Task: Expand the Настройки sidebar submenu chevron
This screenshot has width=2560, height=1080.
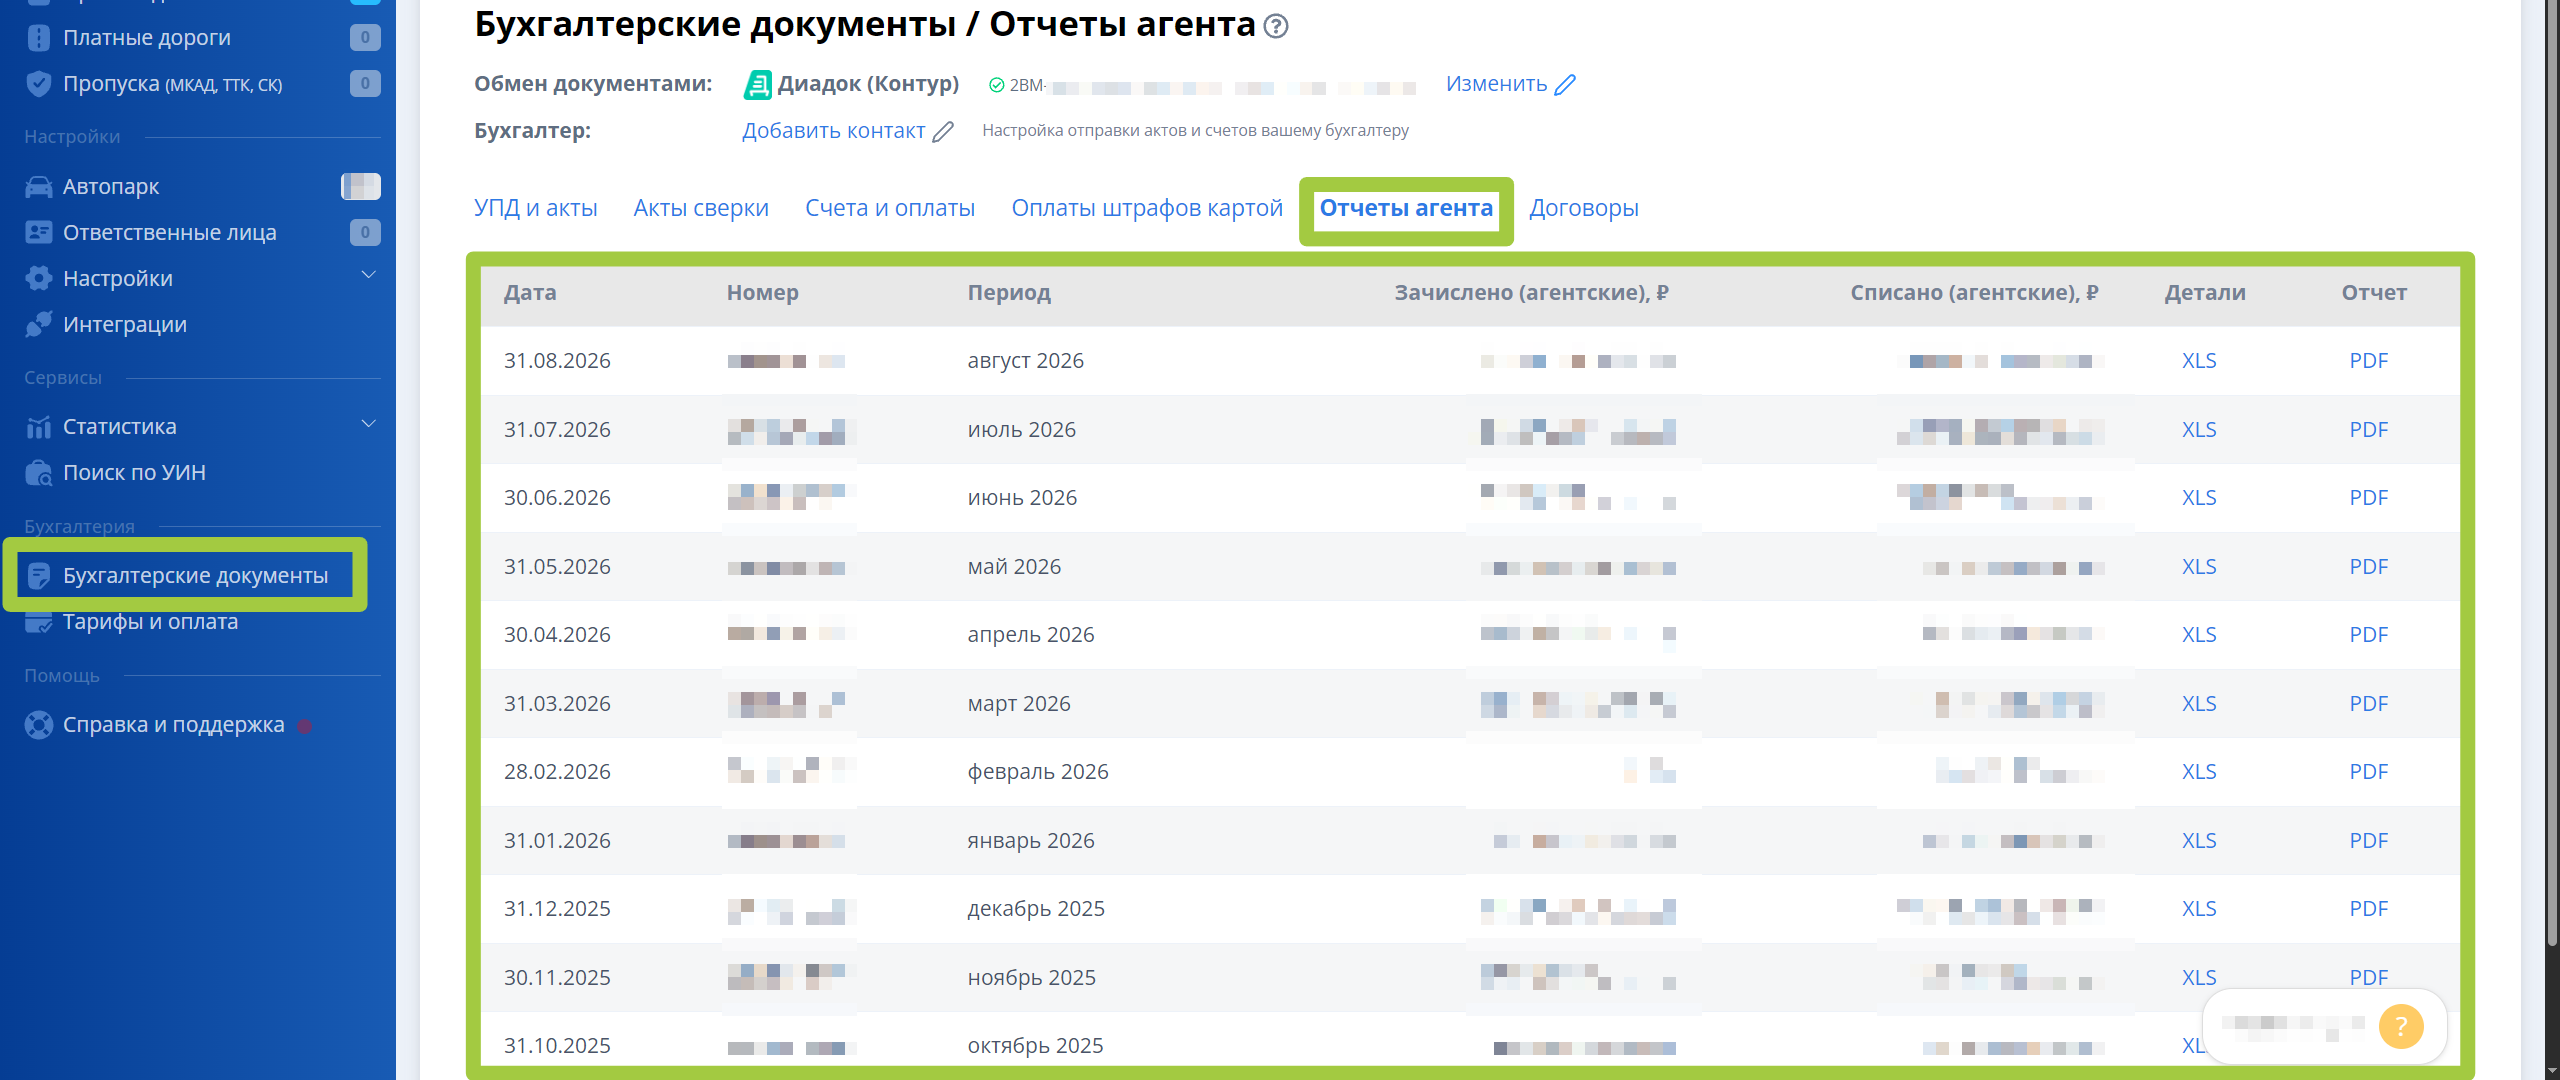Action: 368,275
